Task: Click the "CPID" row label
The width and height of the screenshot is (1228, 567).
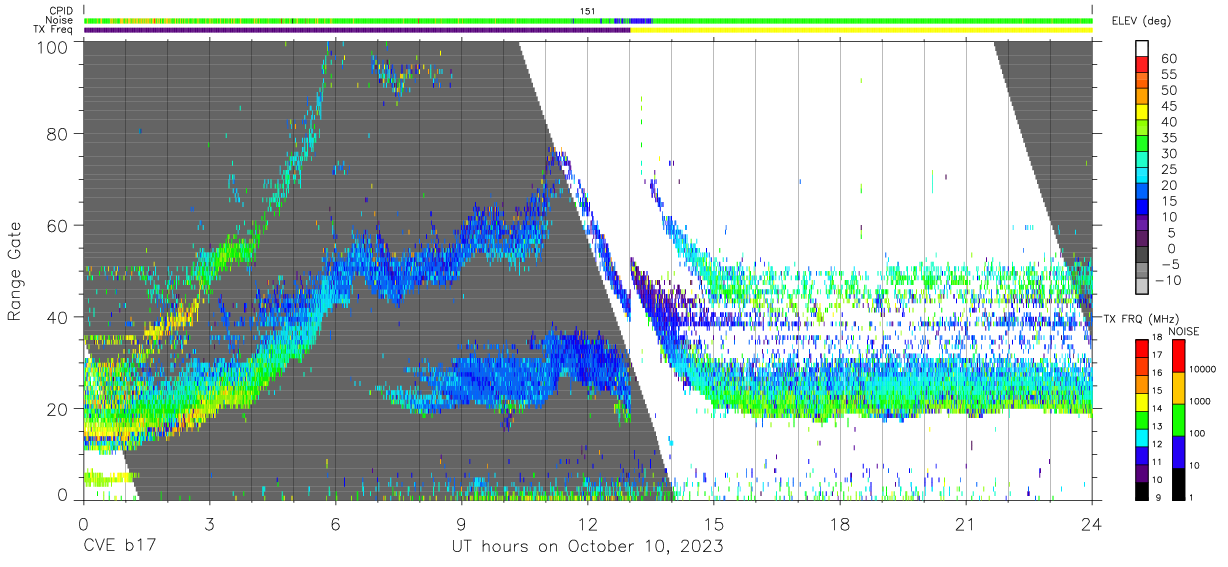Action: [61, 11]
